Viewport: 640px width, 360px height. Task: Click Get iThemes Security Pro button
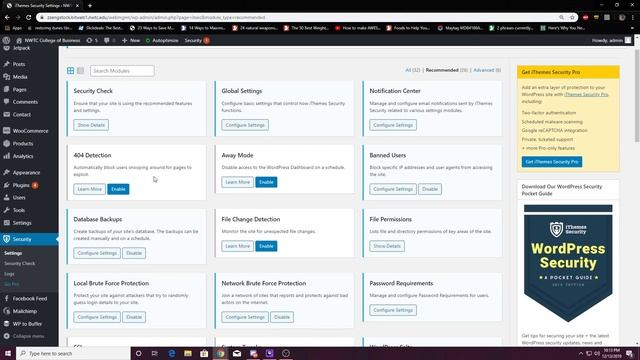click(552, 162)
